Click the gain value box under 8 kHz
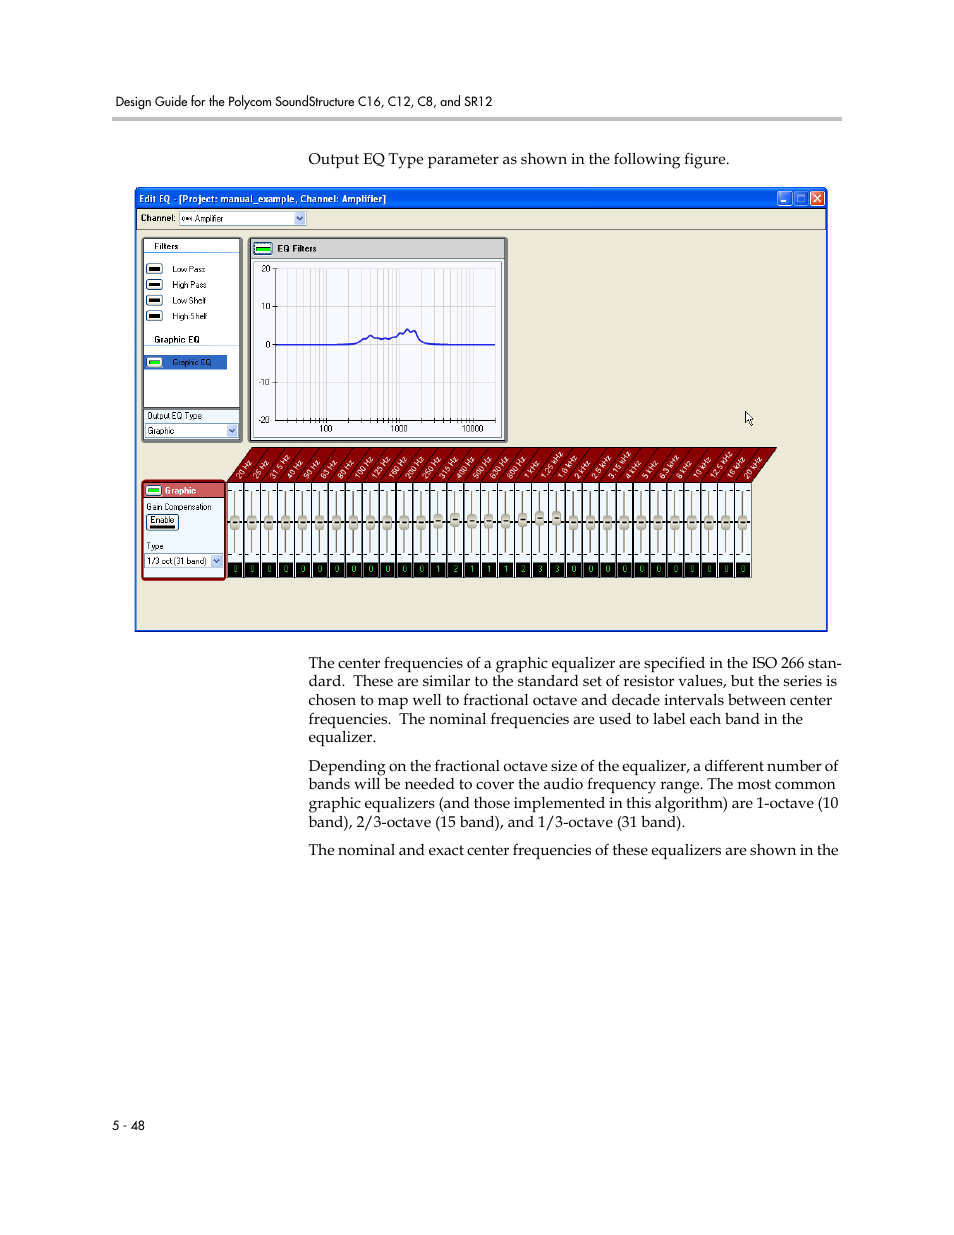 (675, 569)
